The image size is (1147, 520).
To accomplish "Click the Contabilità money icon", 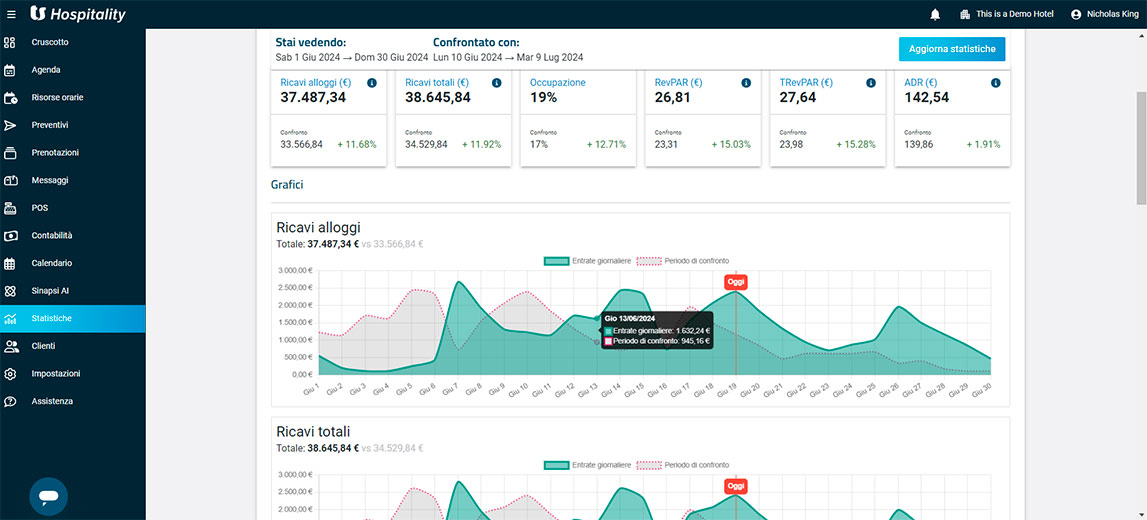I will coord(10,235).
